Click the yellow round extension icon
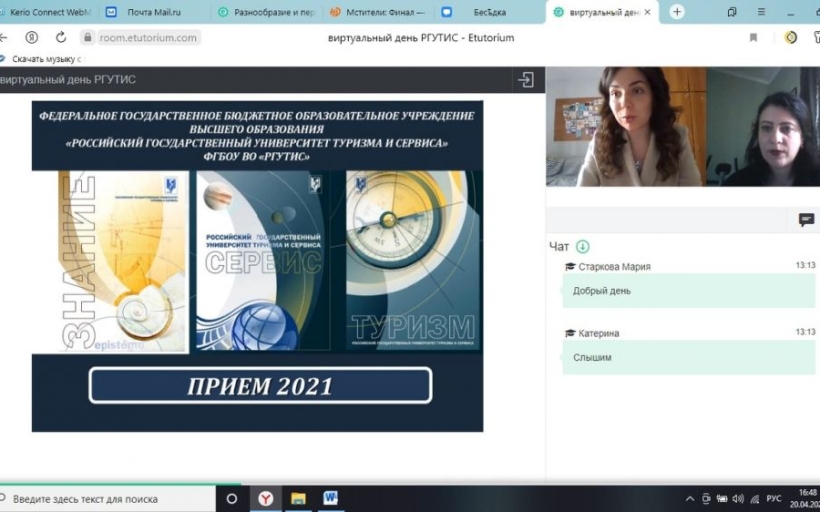 (x=791, y=38)
